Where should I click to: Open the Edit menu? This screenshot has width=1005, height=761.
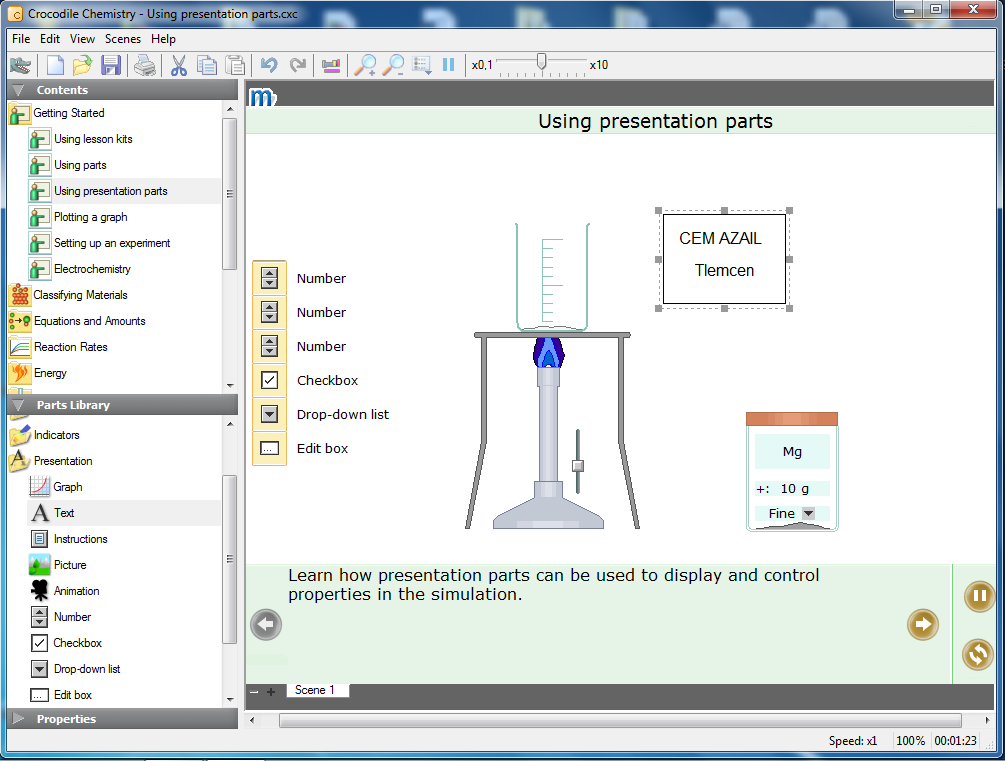click(x=50, y=38)
